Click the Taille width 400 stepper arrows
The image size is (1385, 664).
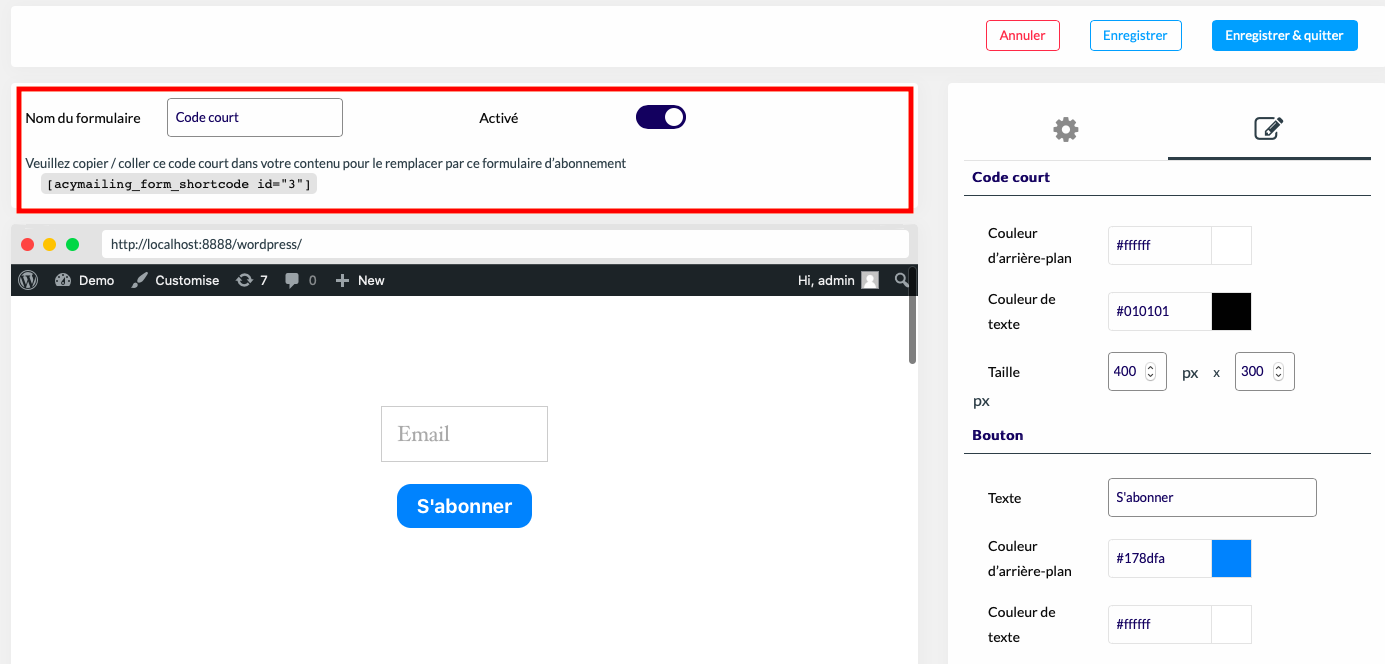1150,371
